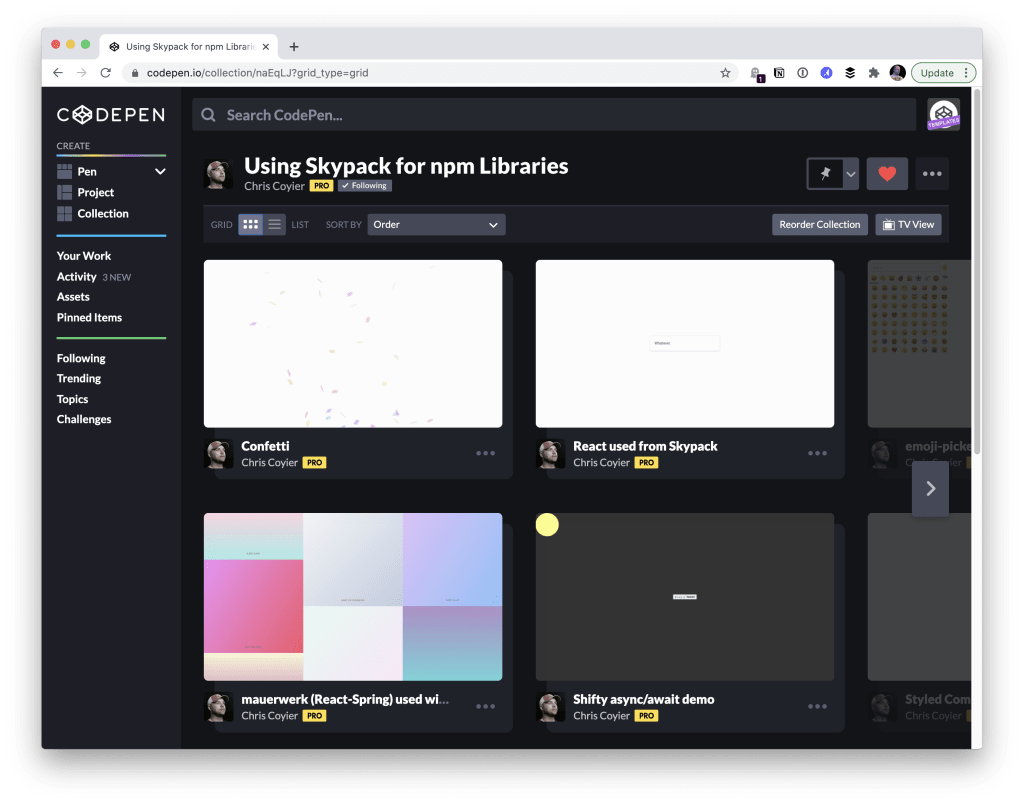
Task: Click the Buffer stack extension icon
Action: pyautogui.click(x=850, y=73)
